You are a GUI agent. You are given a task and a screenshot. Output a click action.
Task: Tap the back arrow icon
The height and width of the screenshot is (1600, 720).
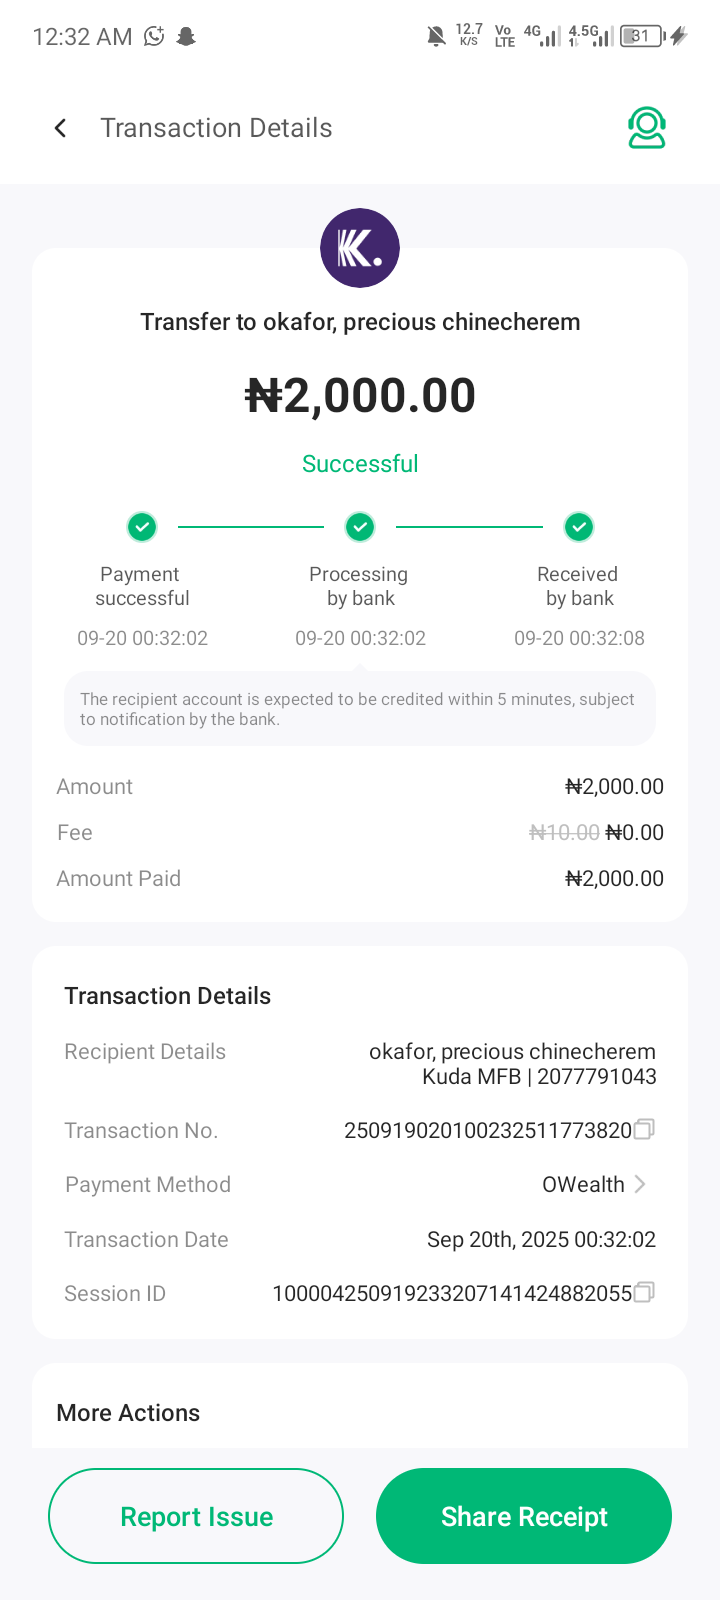coord(61,128)
